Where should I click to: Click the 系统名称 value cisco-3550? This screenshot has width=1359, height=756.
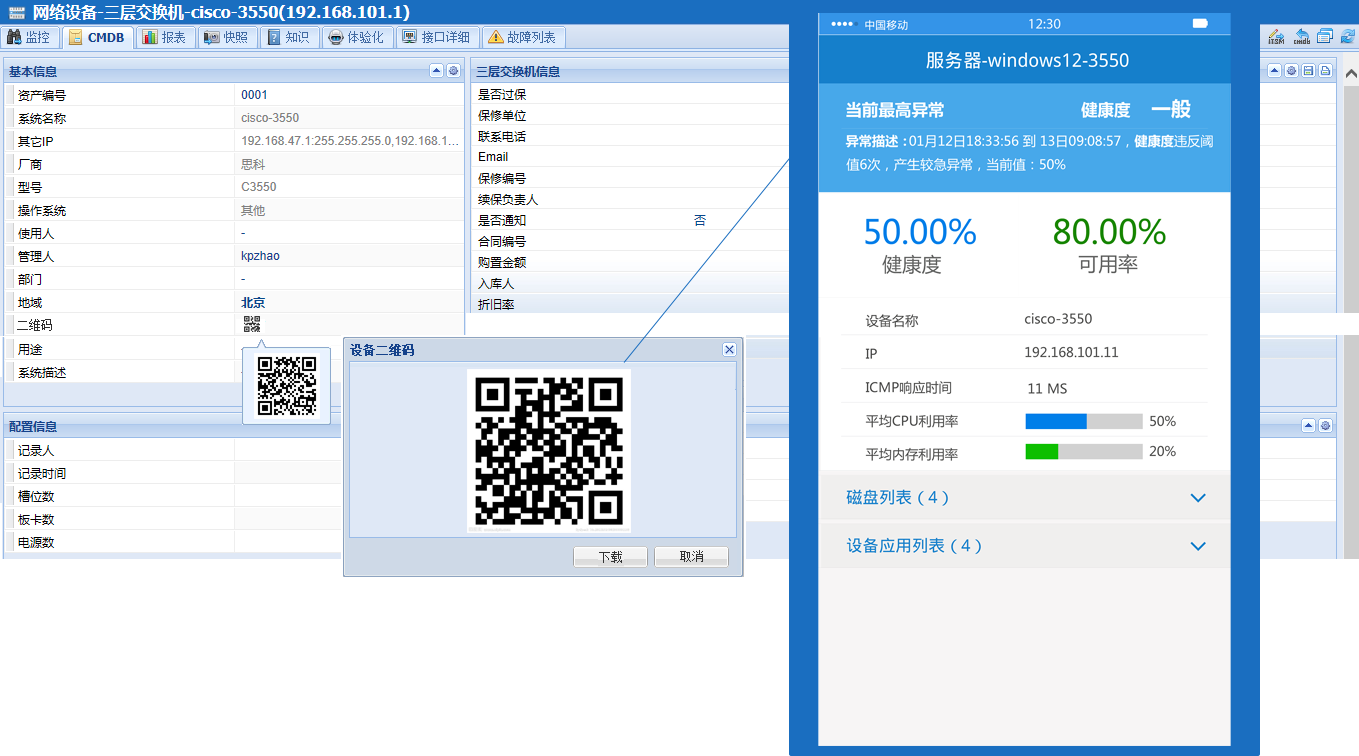click(270, 118)
